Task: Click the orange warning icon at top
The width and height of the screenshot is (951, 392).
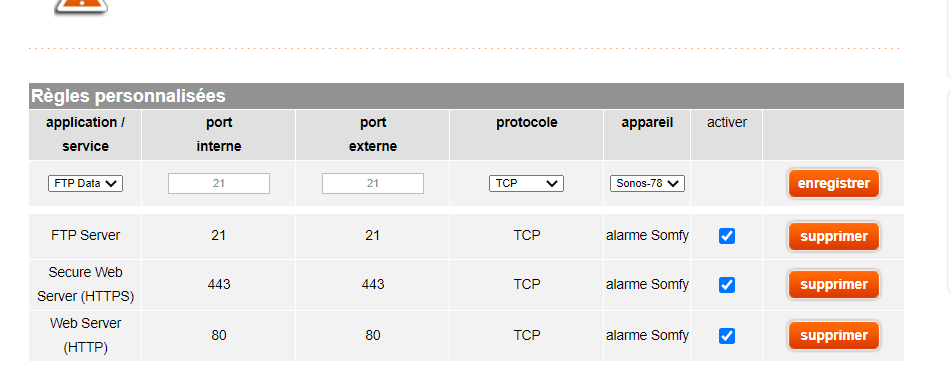Action: coord(81,7)
